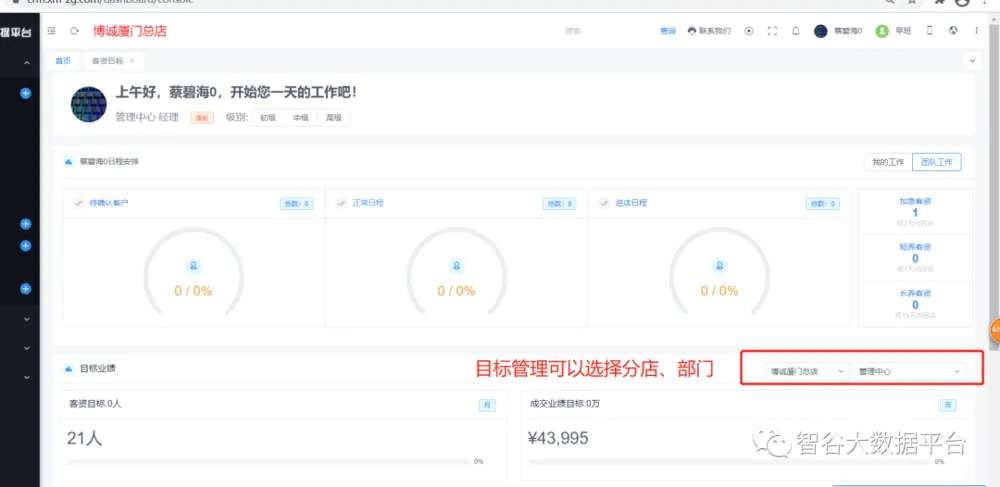
Task: Select the 初级 level option
Action: (x=267, y=118)
